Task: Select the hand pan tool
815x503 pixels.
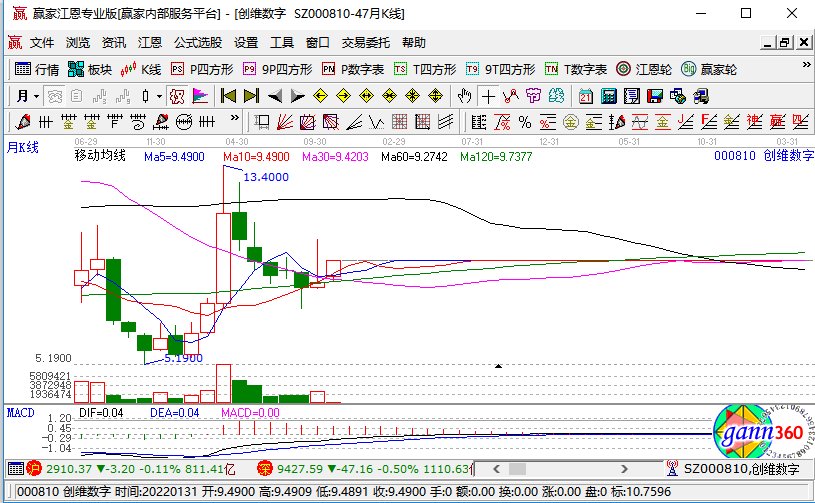Action: pyautogui.click(x=464, y=96)
